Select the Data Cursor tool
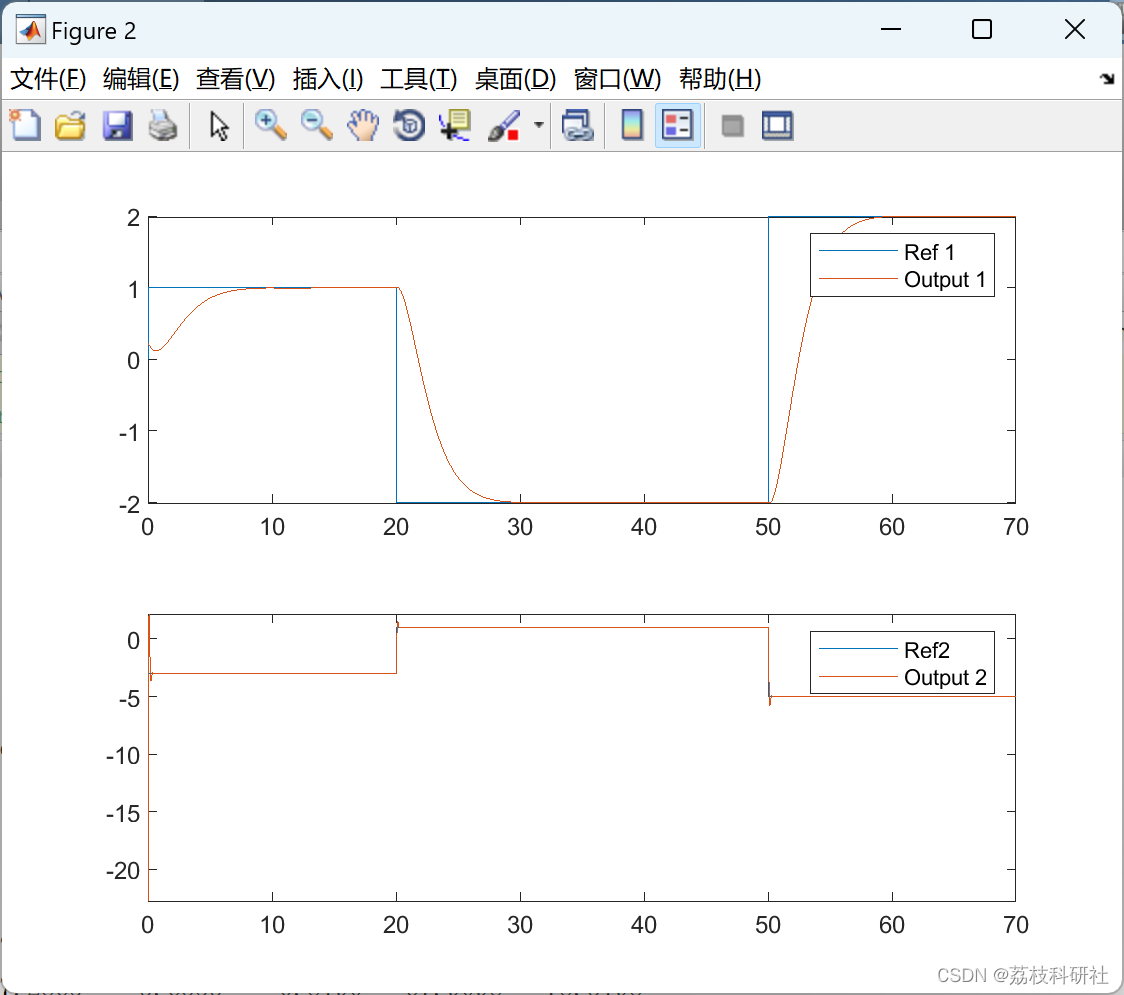The image size is (1124, 995). (x=455, y=125)
